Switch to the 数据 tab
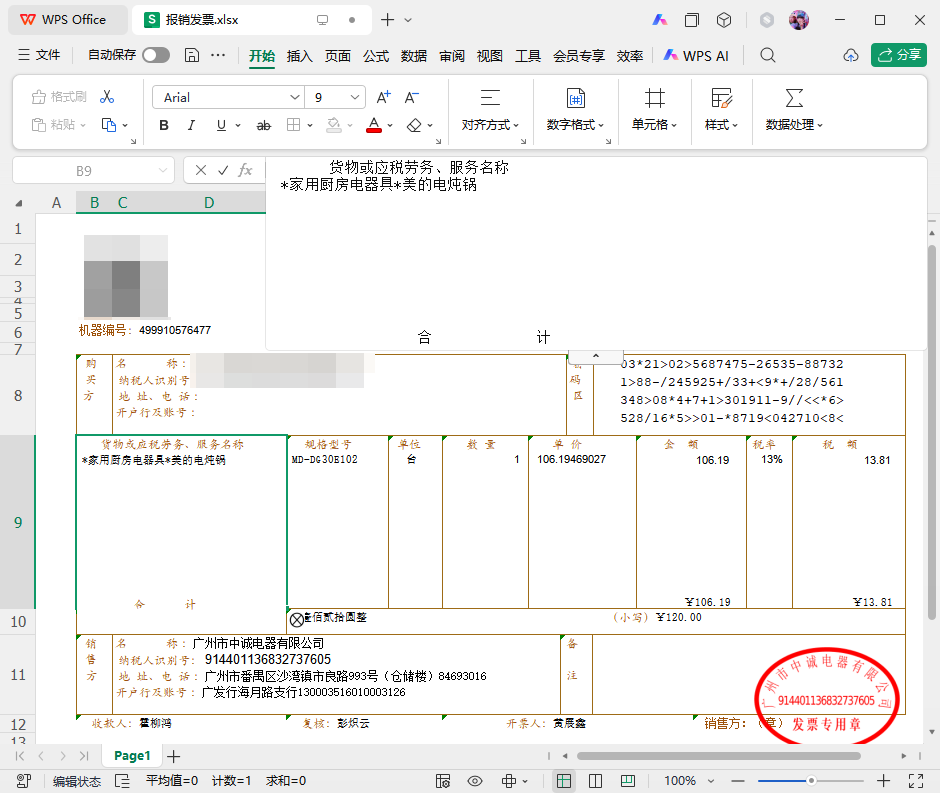This screenshot has width=940, height=793. pos(414,56)
